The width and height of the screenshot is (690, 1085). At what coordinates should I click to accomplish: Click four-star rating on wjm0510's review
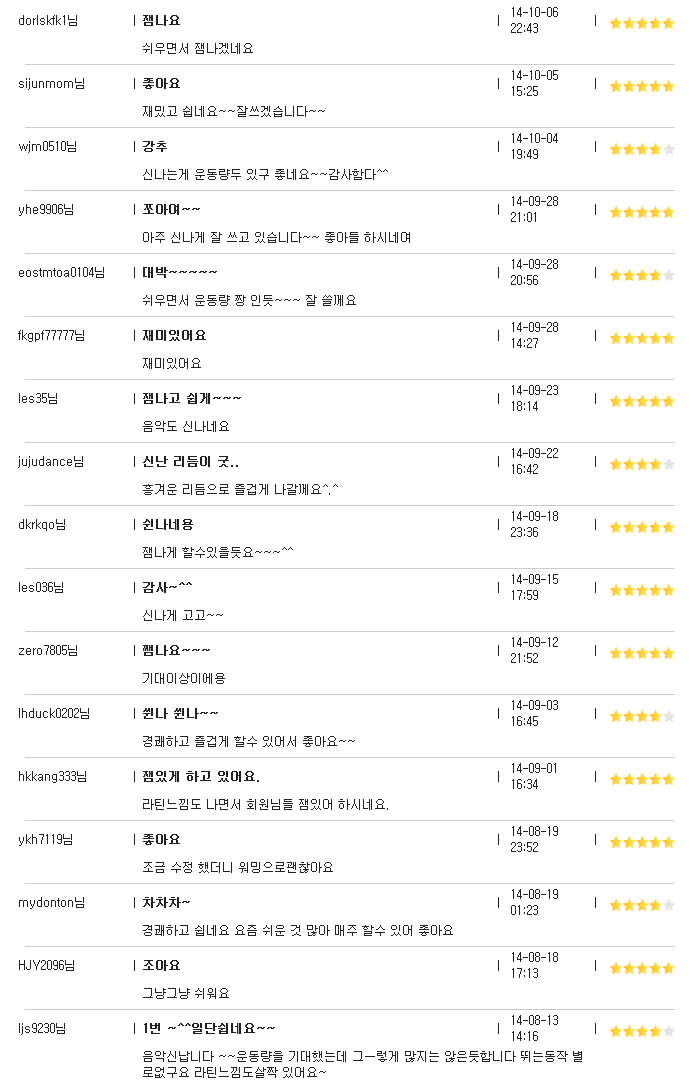coord(642,149)
